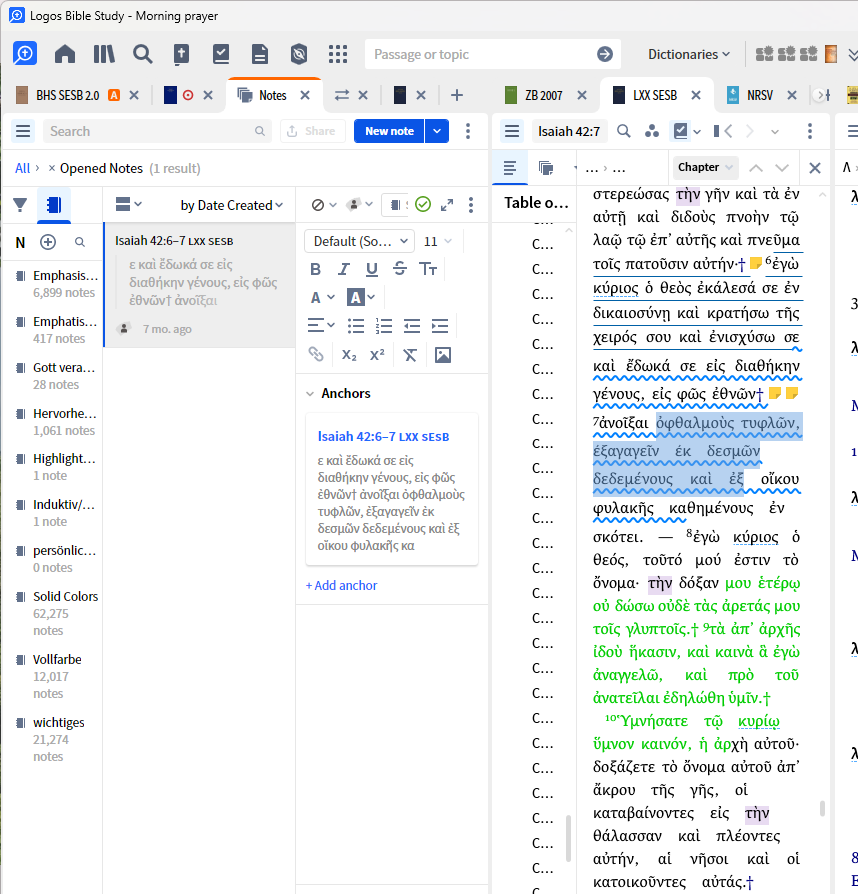Open the font size 11 dropdown

point(438,242)
